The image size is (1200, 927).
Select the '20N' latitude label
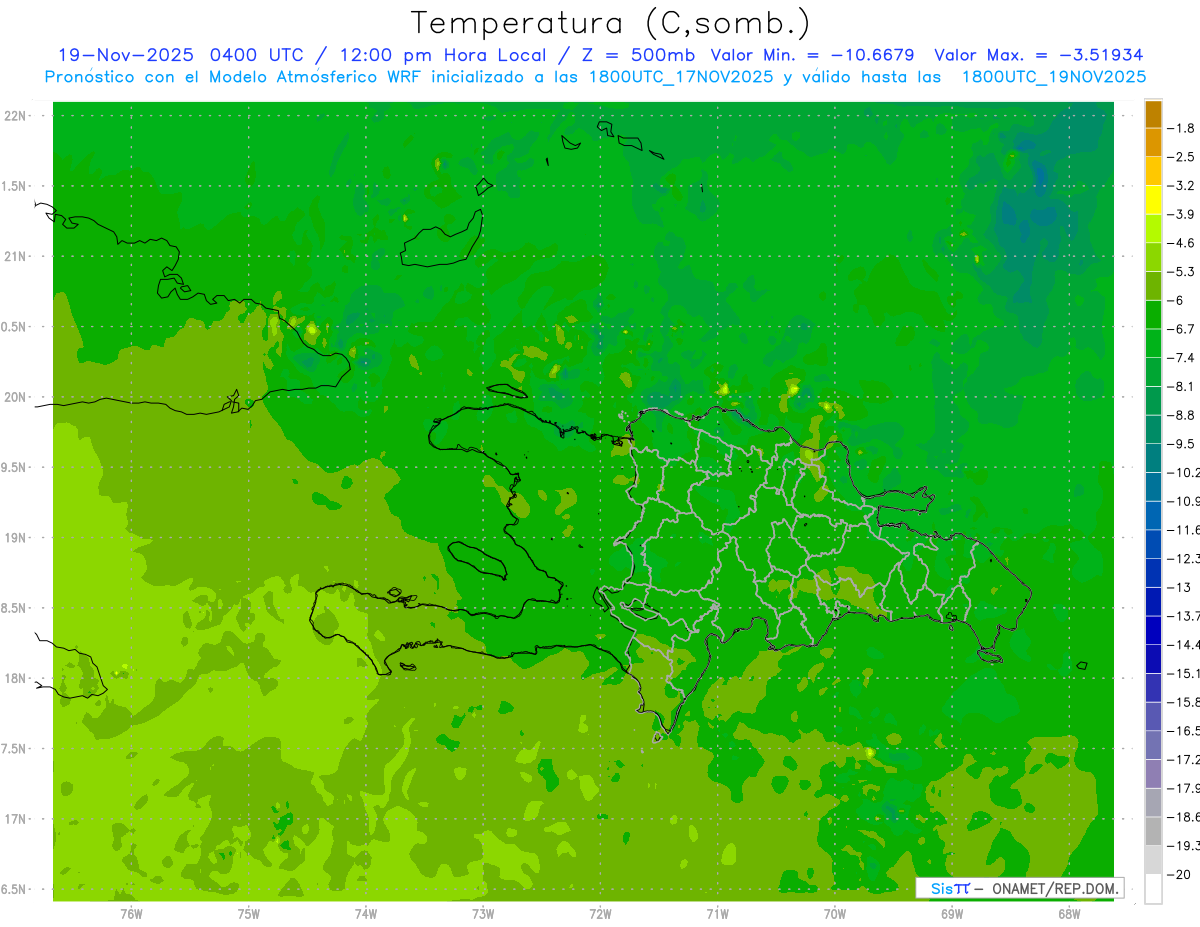click(x=16, y=397)
